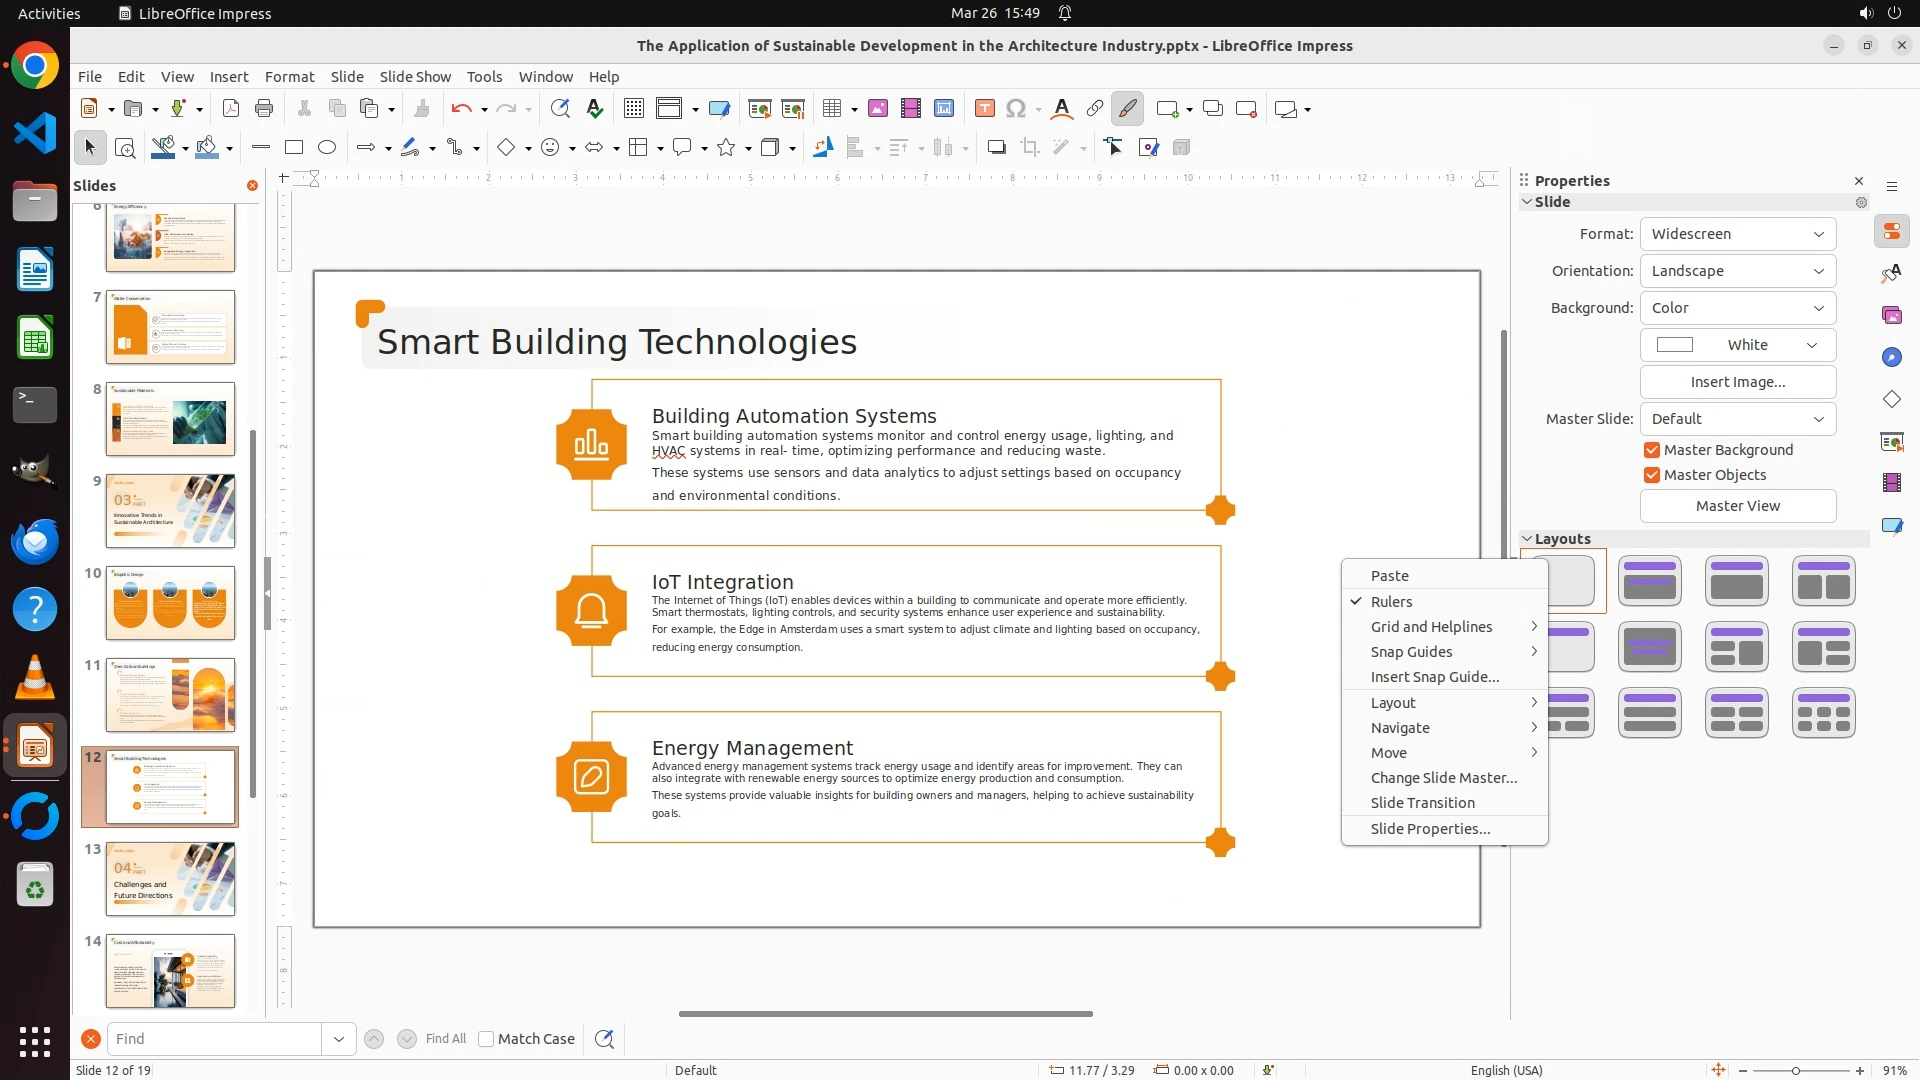The width and height of the screenshot is (1920, 1080).
Task: Open VLC from the dock
Action: pos(35,678)
